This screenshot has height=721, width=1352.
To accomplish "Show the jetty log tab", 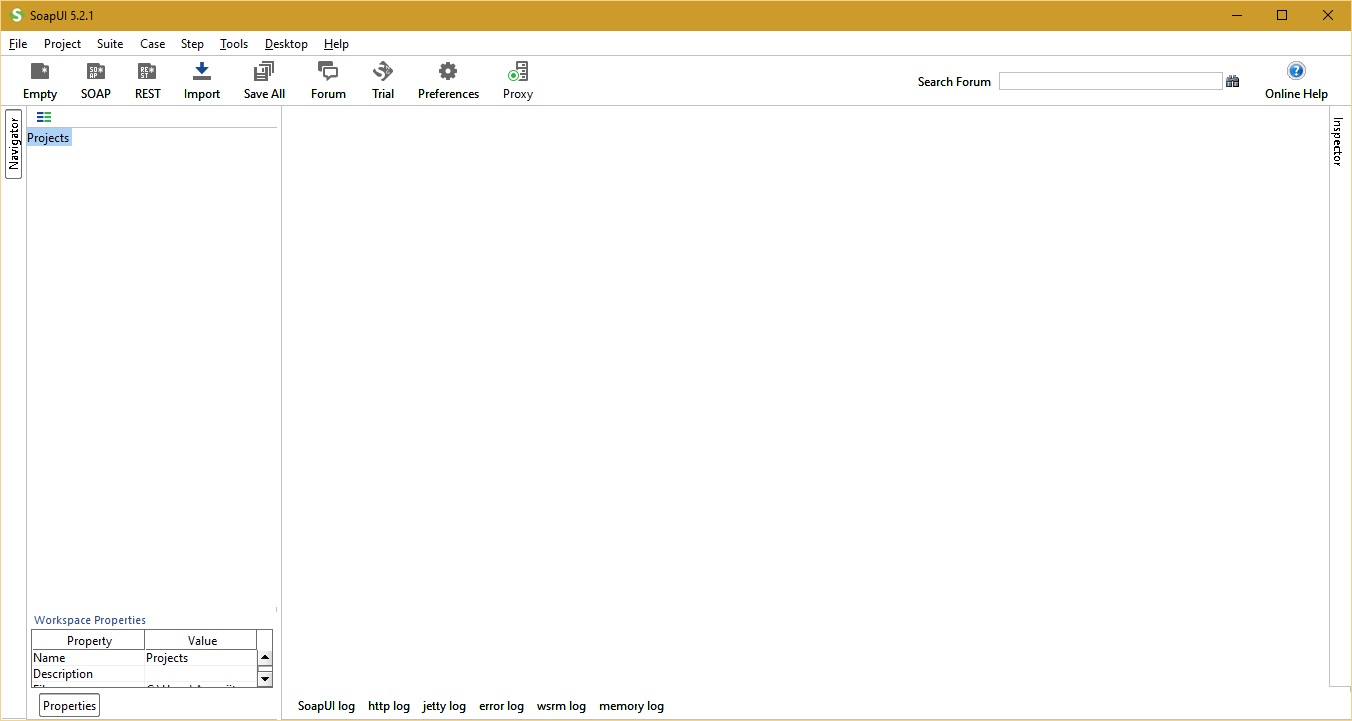I will click(444, 706).
